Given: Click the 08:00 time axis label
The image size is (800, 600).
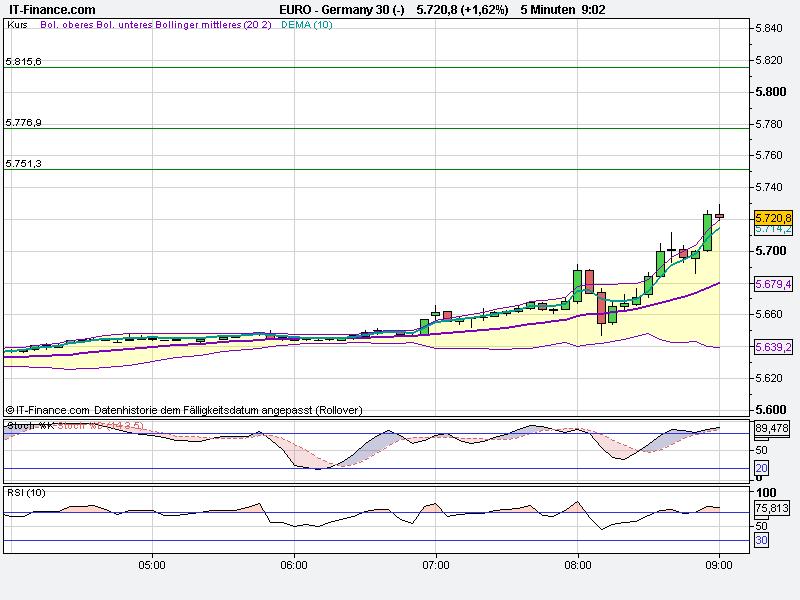Looking at the screenshot, I should tap(578, 565).
